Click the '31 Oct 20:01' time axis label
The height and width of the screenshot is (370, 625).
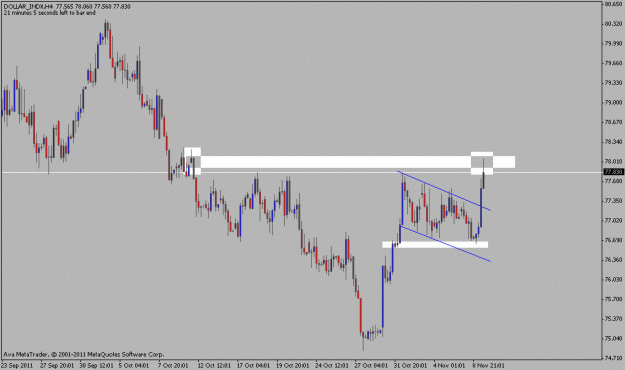click(410, 365)
